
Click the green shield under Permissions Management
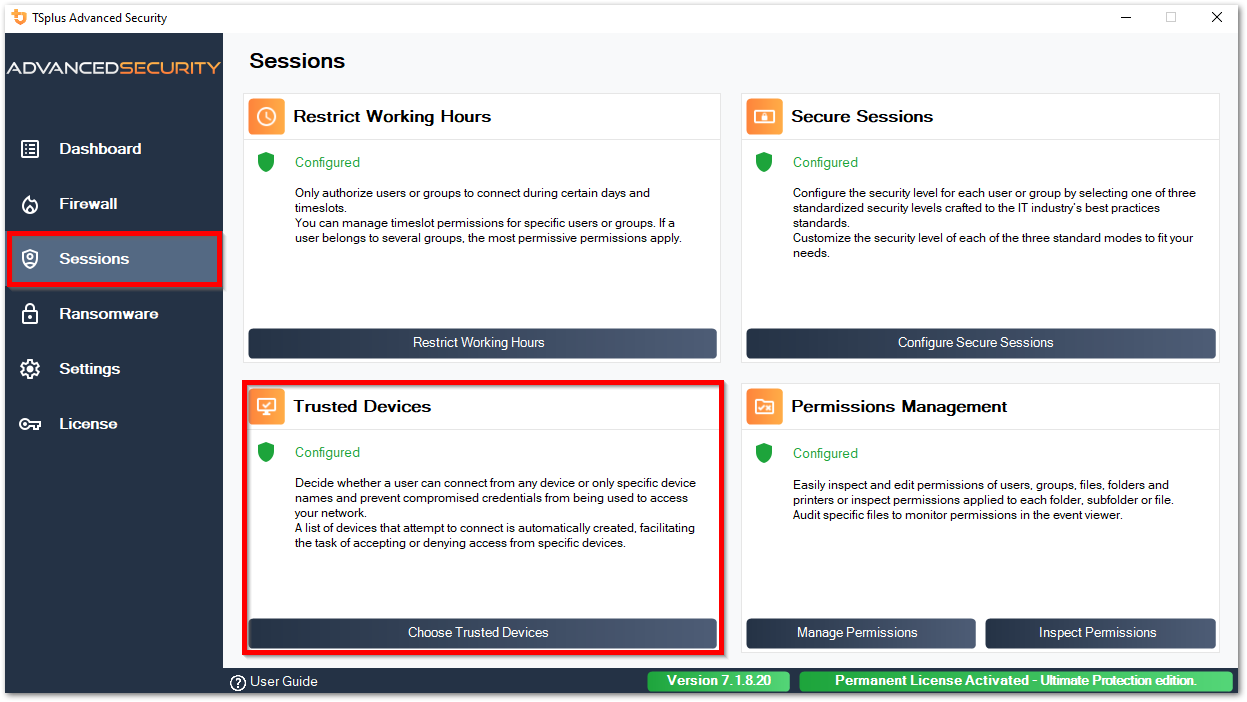[764, 453]
